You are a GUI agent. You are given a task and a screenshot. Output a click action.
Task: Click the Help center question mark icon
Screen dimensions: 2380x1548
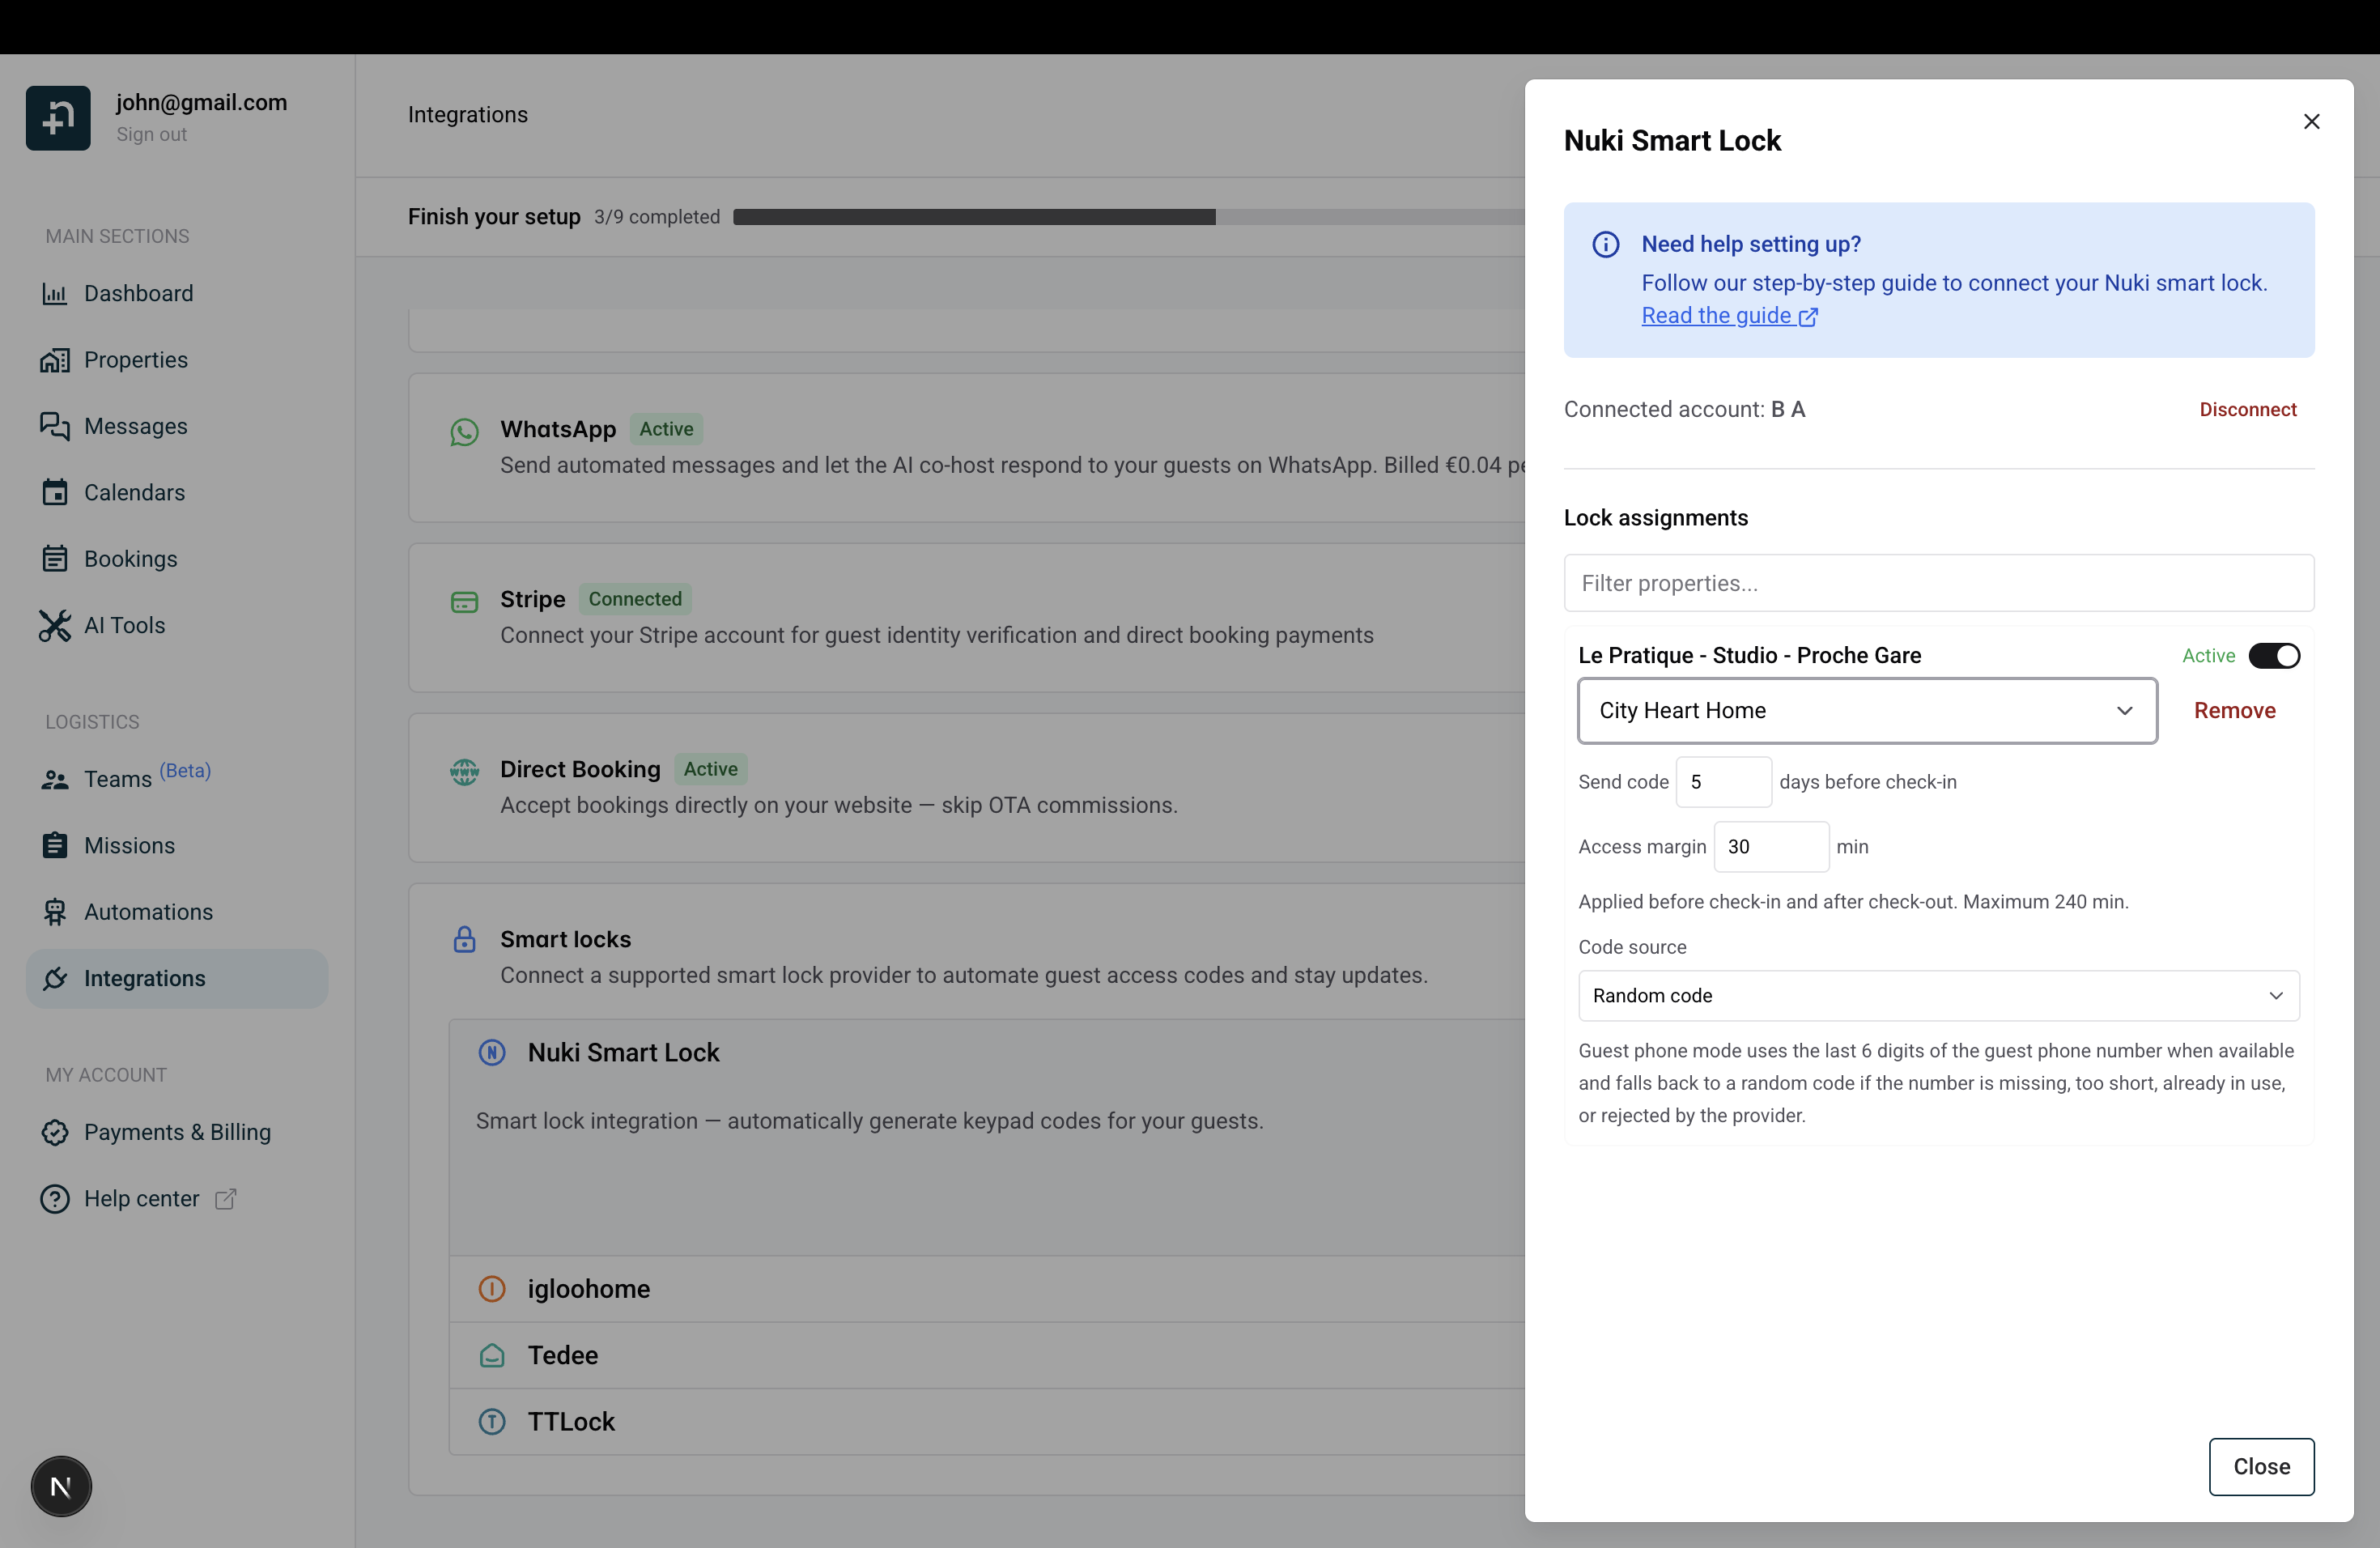click(55, 1199)
